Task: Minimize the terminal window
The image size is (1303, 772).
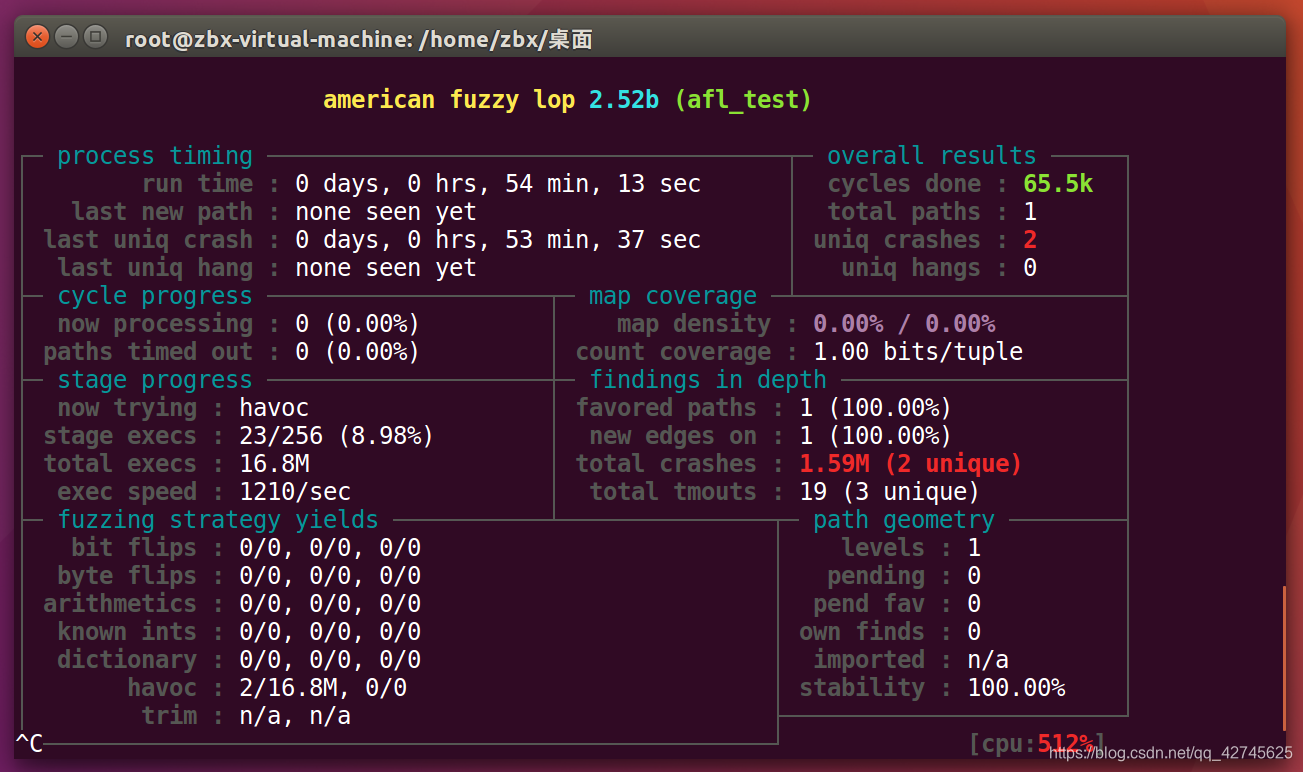Action: (66, 38)
